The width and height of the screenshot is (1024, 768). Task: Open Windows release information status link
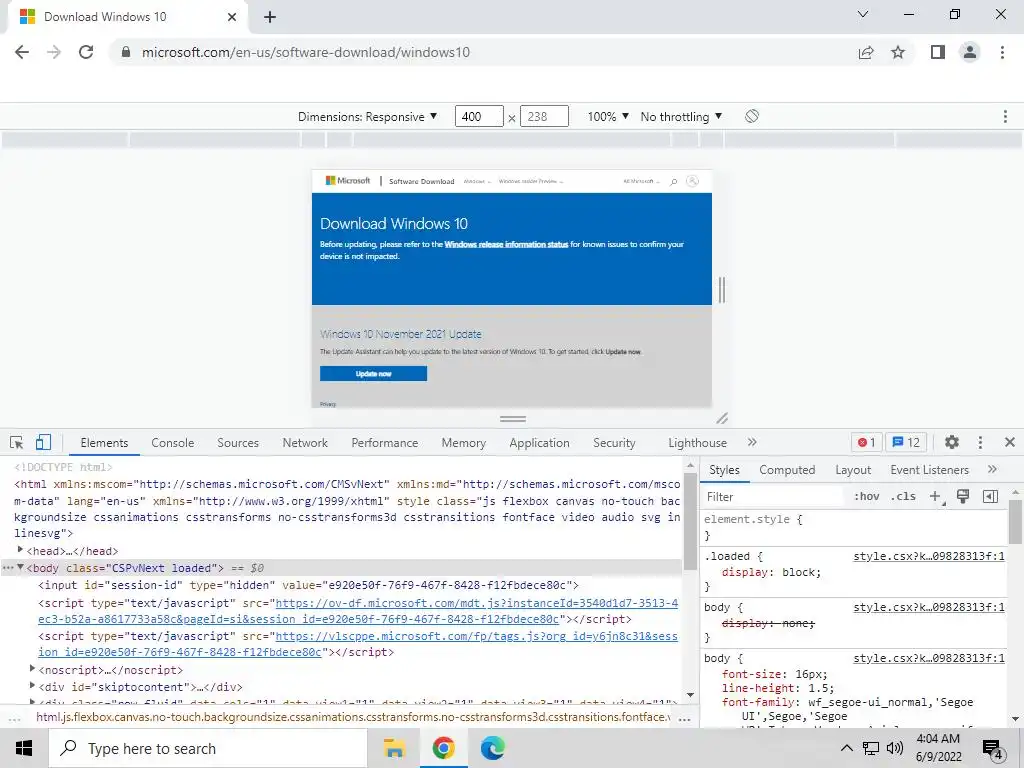pos(506,244)
